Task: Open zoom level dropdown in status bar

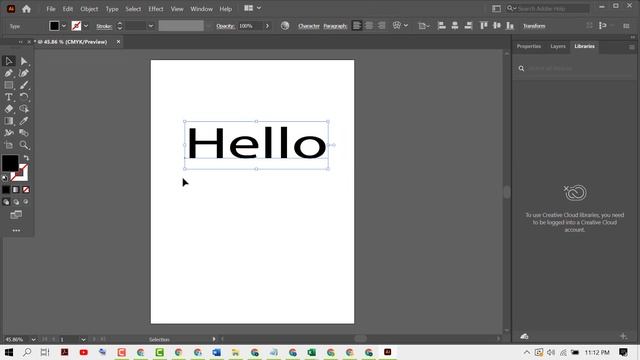Action: (33, 340)
